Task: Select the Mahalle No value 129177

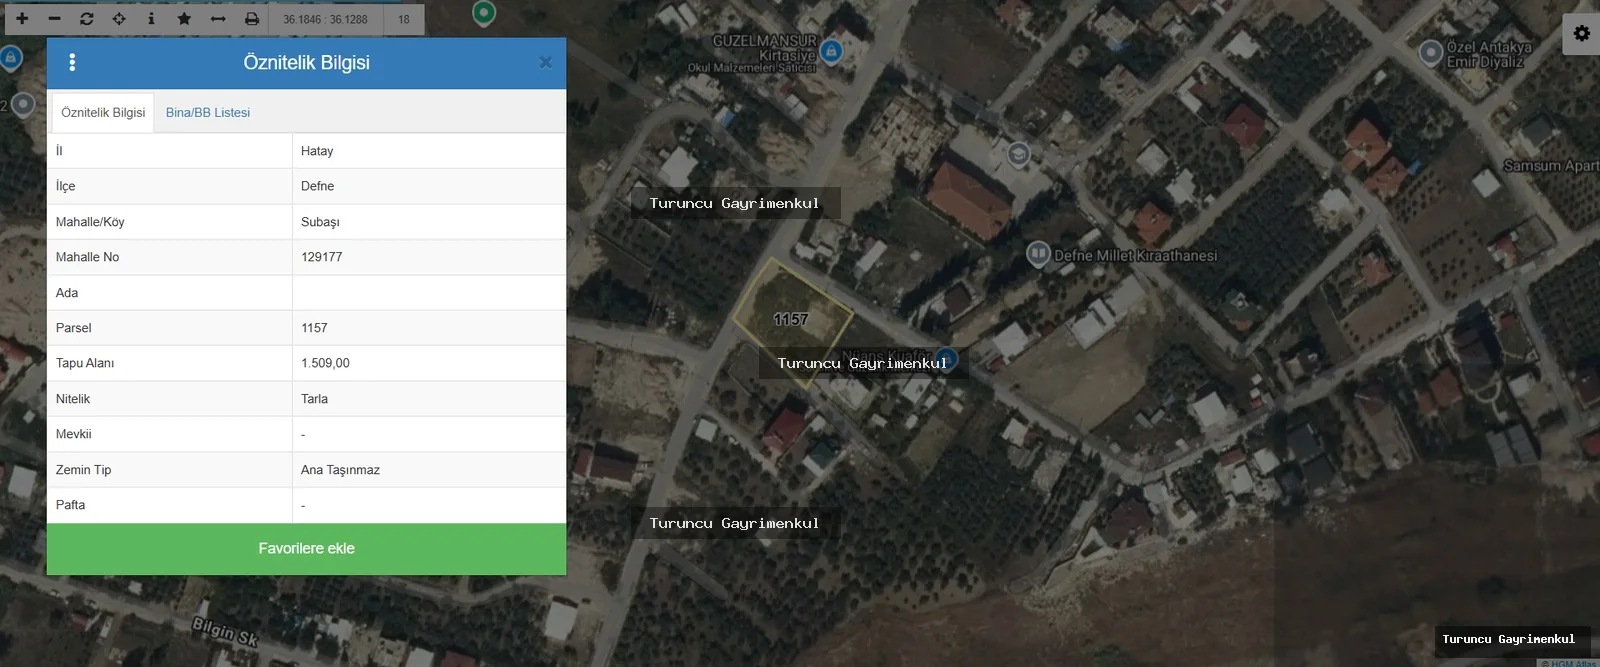Action: click(x=322, y=257)
